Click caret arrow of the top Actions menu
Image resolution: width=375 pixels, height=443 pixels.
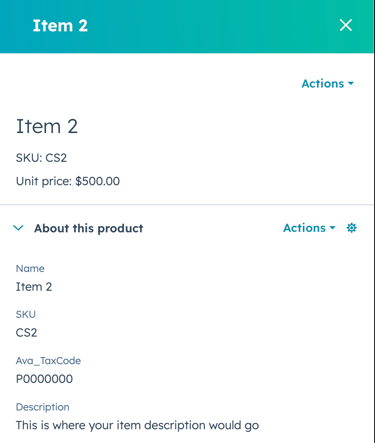pos(351,84)
